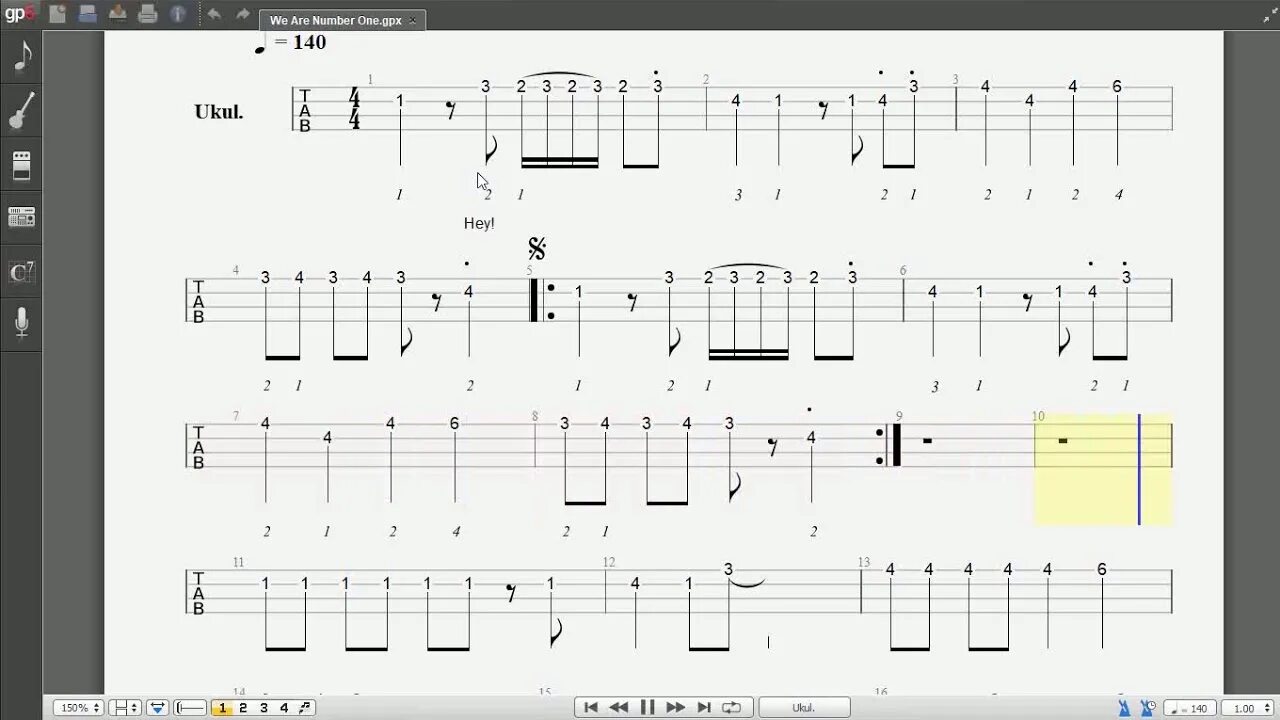Undo the last action
Screen dimensions: 1280x720
coord(214,14)
